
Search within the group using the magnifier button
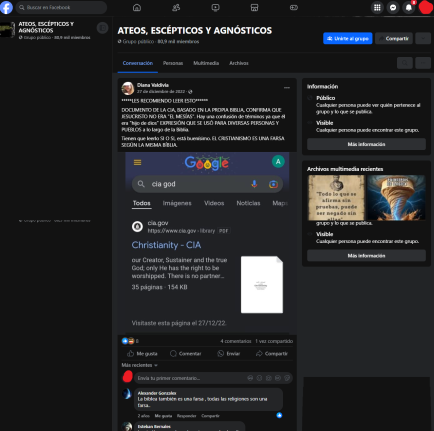405,63
